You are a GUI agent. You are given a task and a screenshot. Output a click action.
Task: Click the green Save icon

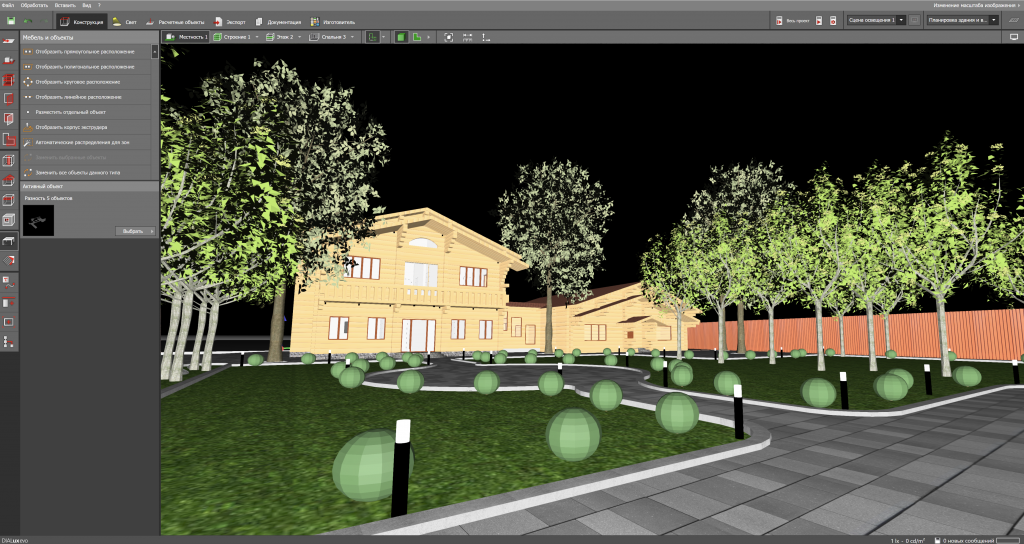tap(10, 20)
